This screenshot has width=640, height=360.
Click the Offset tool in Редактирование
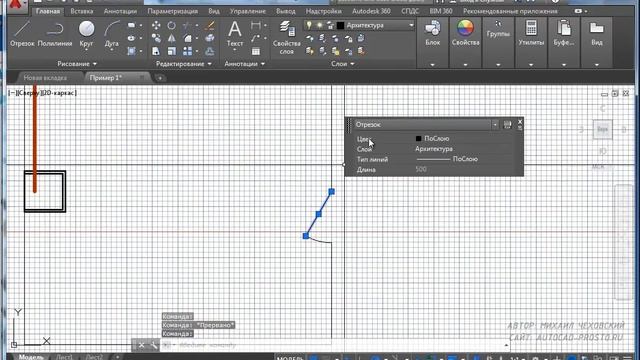(210, 51)
